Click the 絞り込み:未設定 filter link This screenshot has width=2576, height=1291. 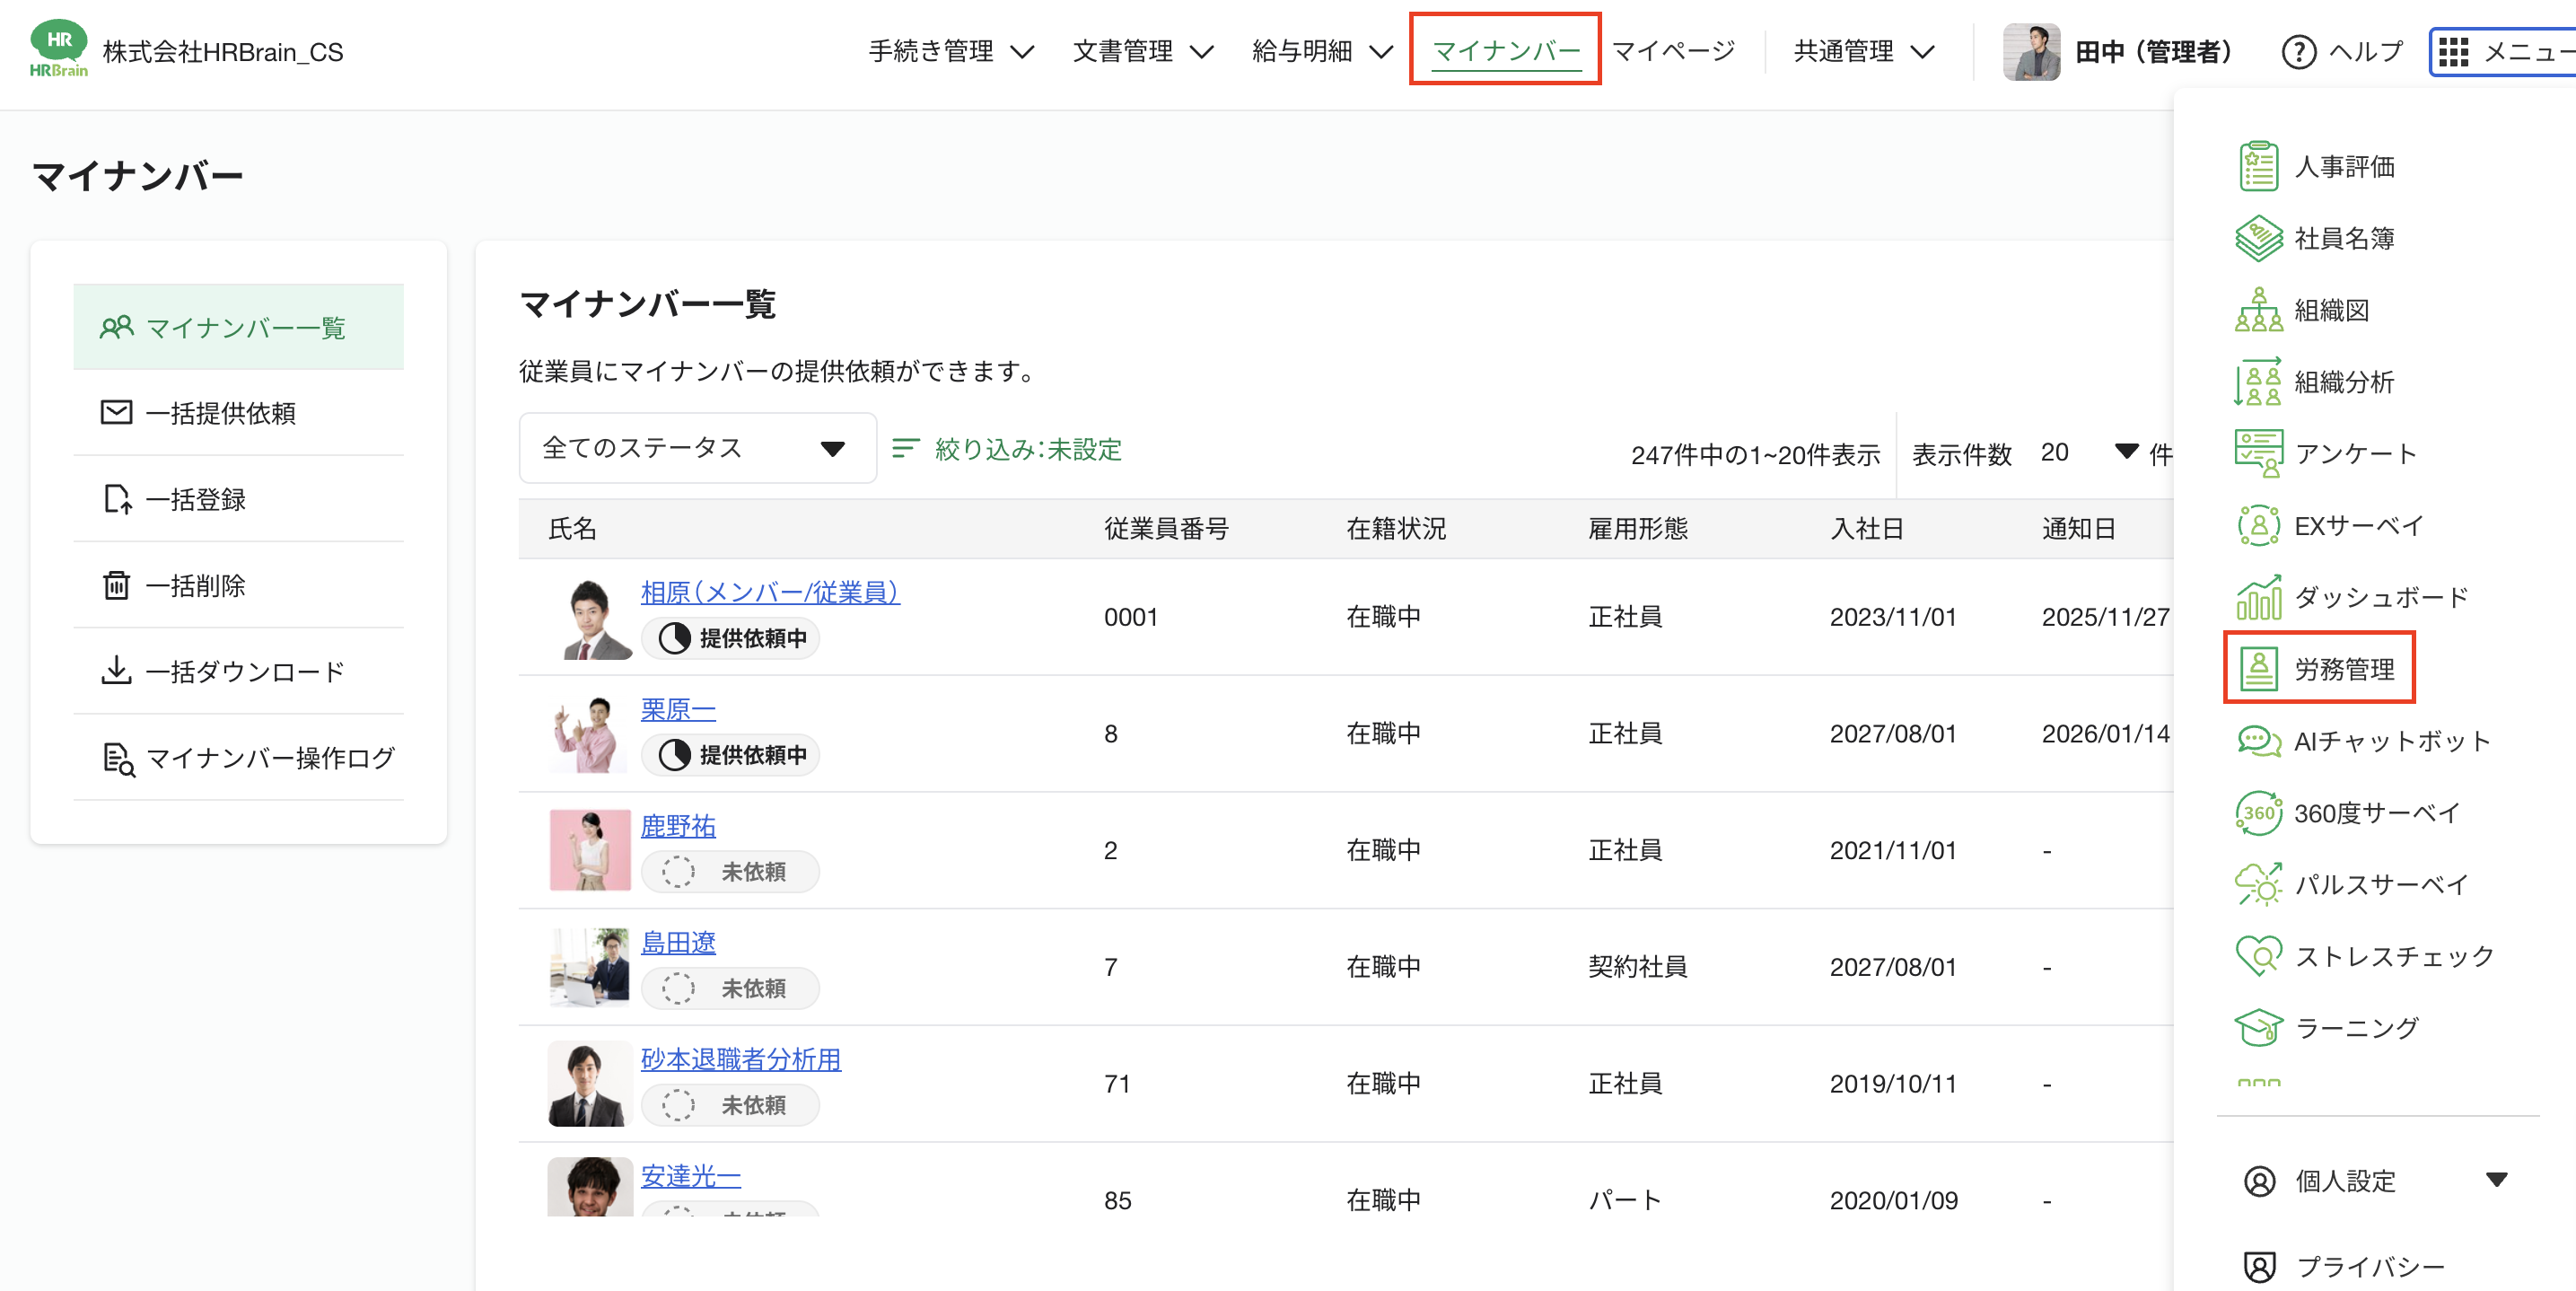click(1027, 449)
